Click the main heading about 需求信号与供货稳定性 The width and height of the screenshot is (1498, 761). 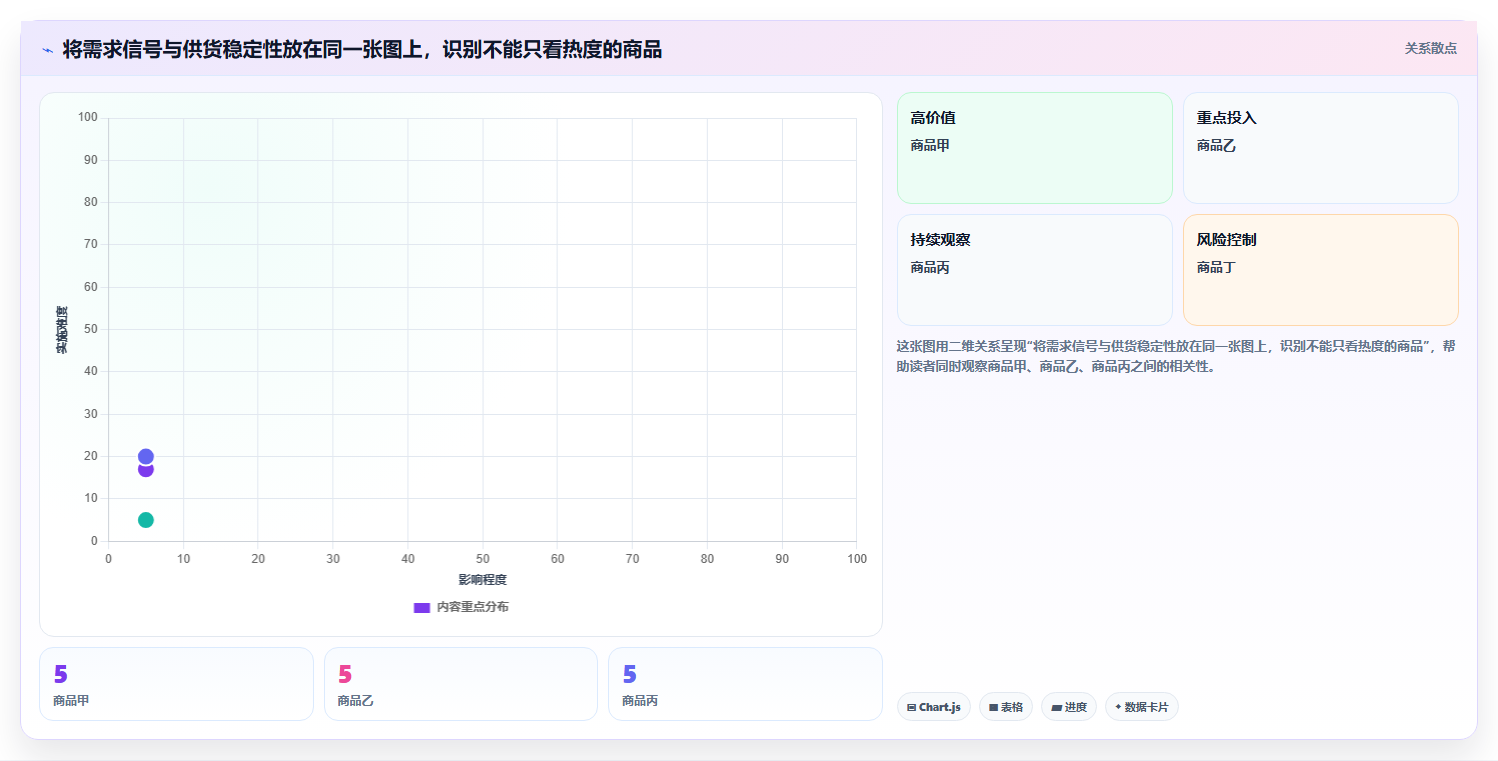tap(362, 49)
